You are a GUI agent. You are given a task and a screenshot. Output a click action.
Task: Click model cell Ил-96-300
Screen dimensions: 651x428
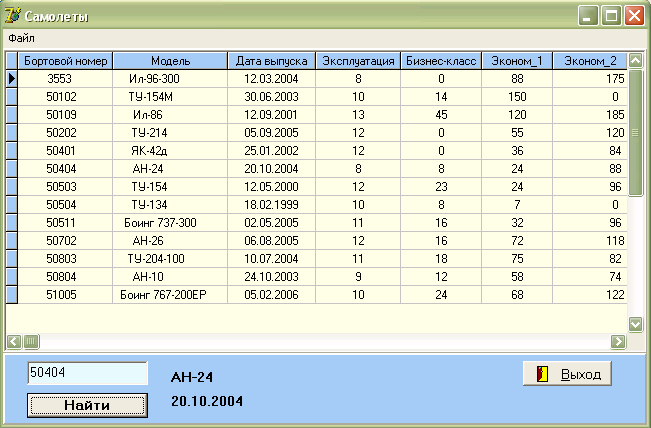click(x=170, y=78)
